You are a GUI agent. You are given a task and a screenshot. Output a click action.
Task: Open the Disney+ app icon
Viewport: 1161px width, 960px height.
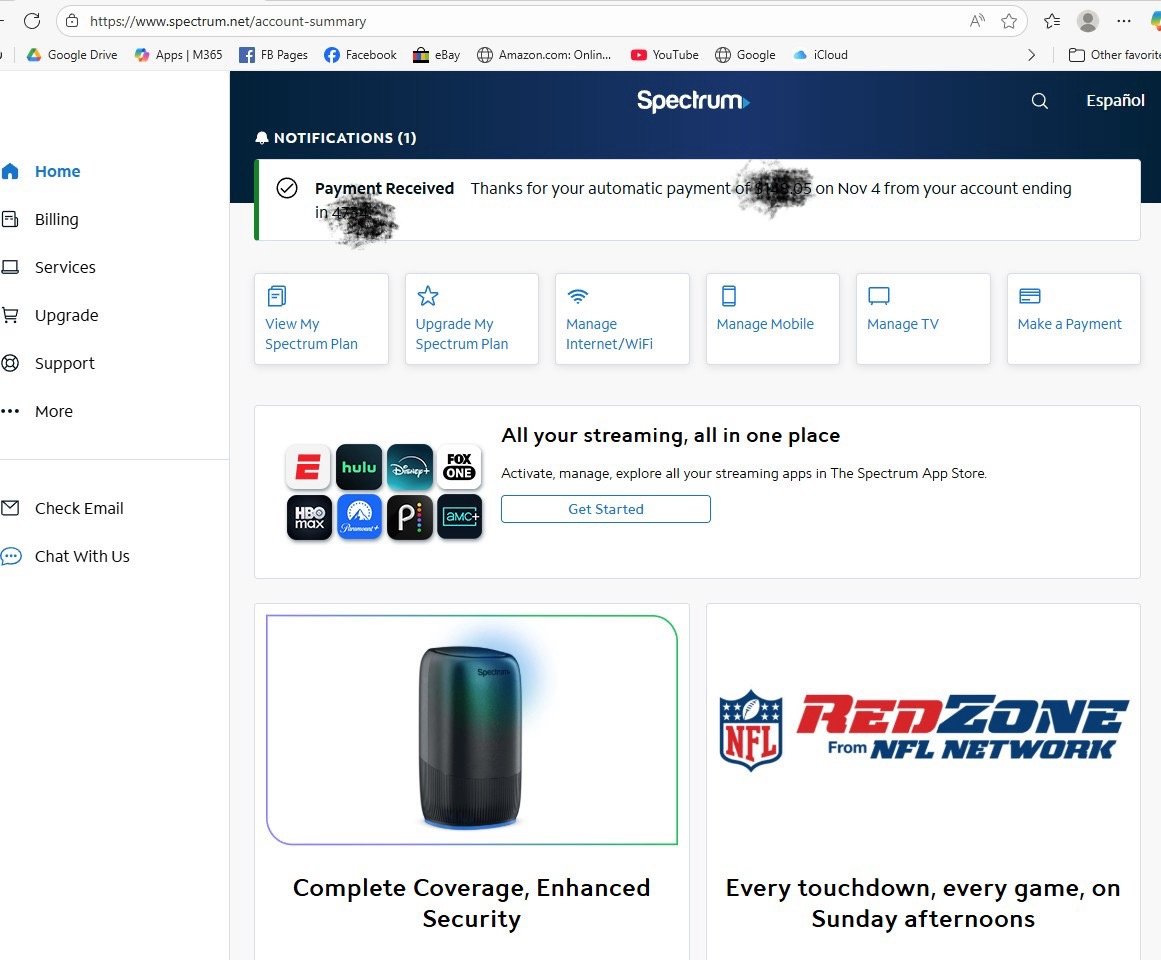(x=409, y=467)
